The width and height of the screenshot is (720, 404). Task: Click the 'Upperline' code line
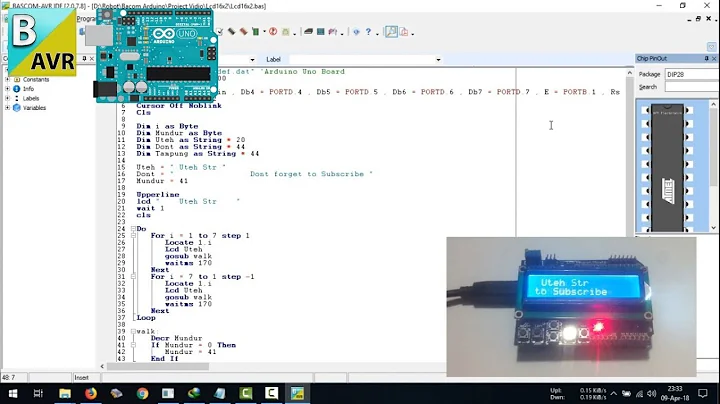158,195
